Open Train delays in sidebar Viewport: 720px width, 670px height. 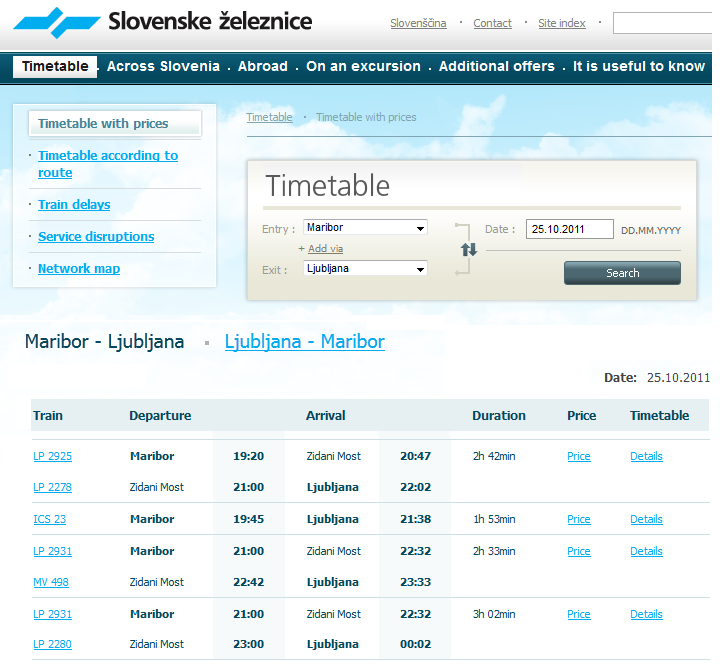[x=74, y=205]
